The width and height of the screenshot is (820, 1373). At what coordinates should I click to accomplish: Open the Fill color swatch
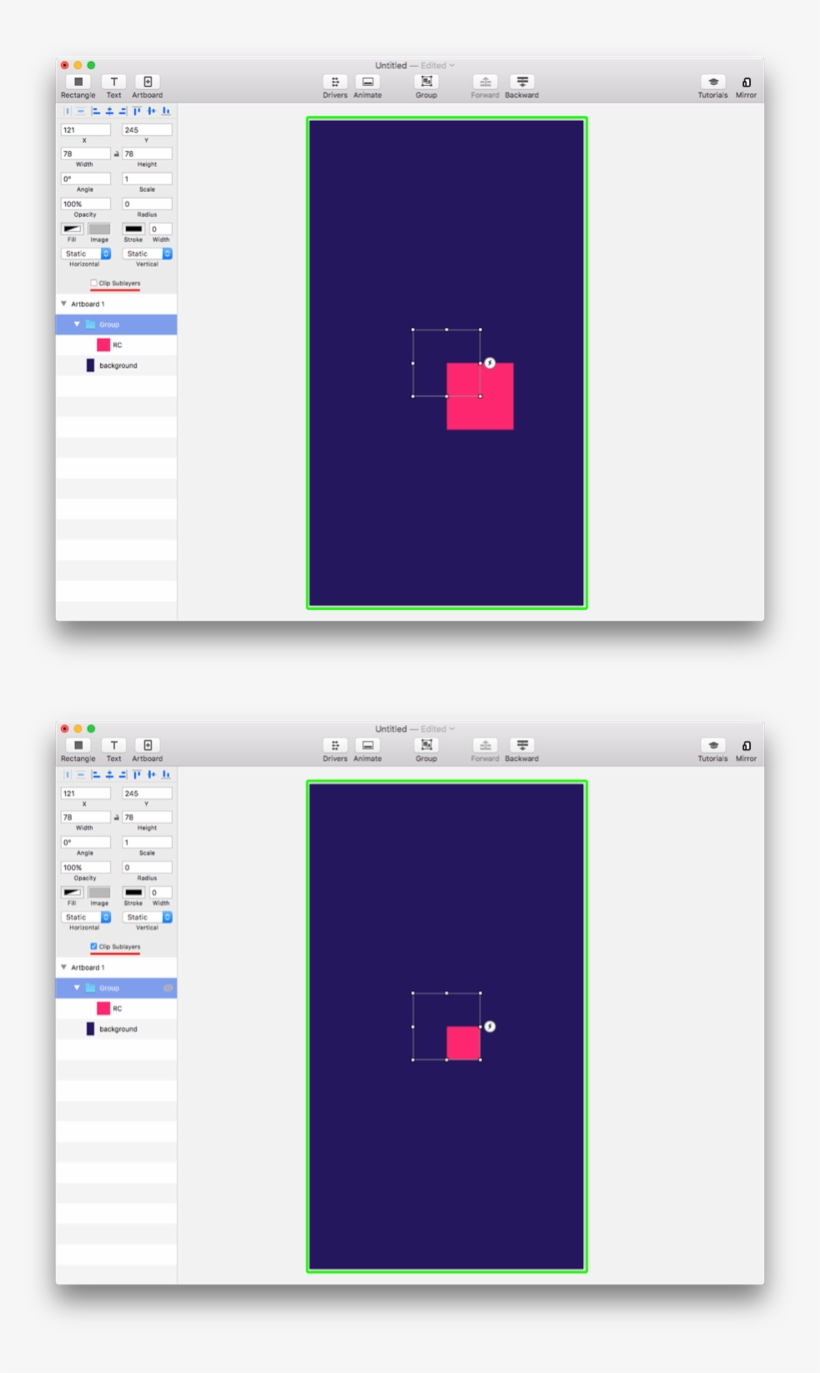pyautogui.click(x=72, y=229)
